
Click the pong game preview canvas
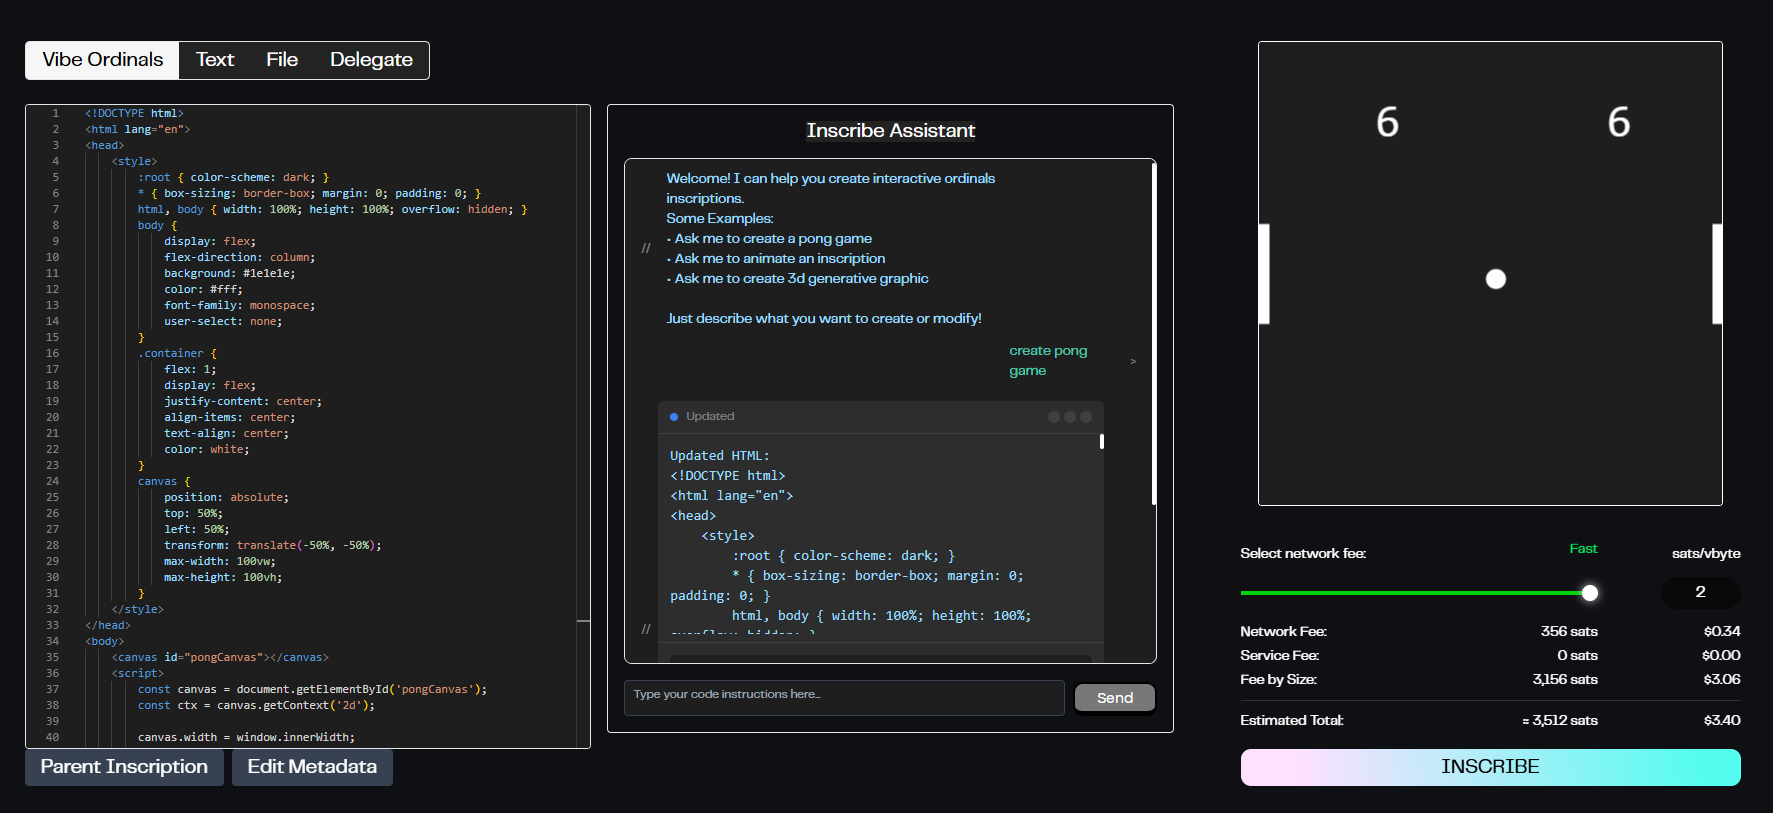click(x=1490, y=400)
